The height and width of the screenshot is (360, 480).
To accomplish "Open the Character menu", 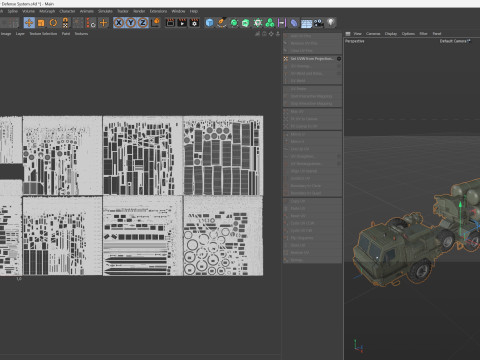I will click(x=67, y=11).
